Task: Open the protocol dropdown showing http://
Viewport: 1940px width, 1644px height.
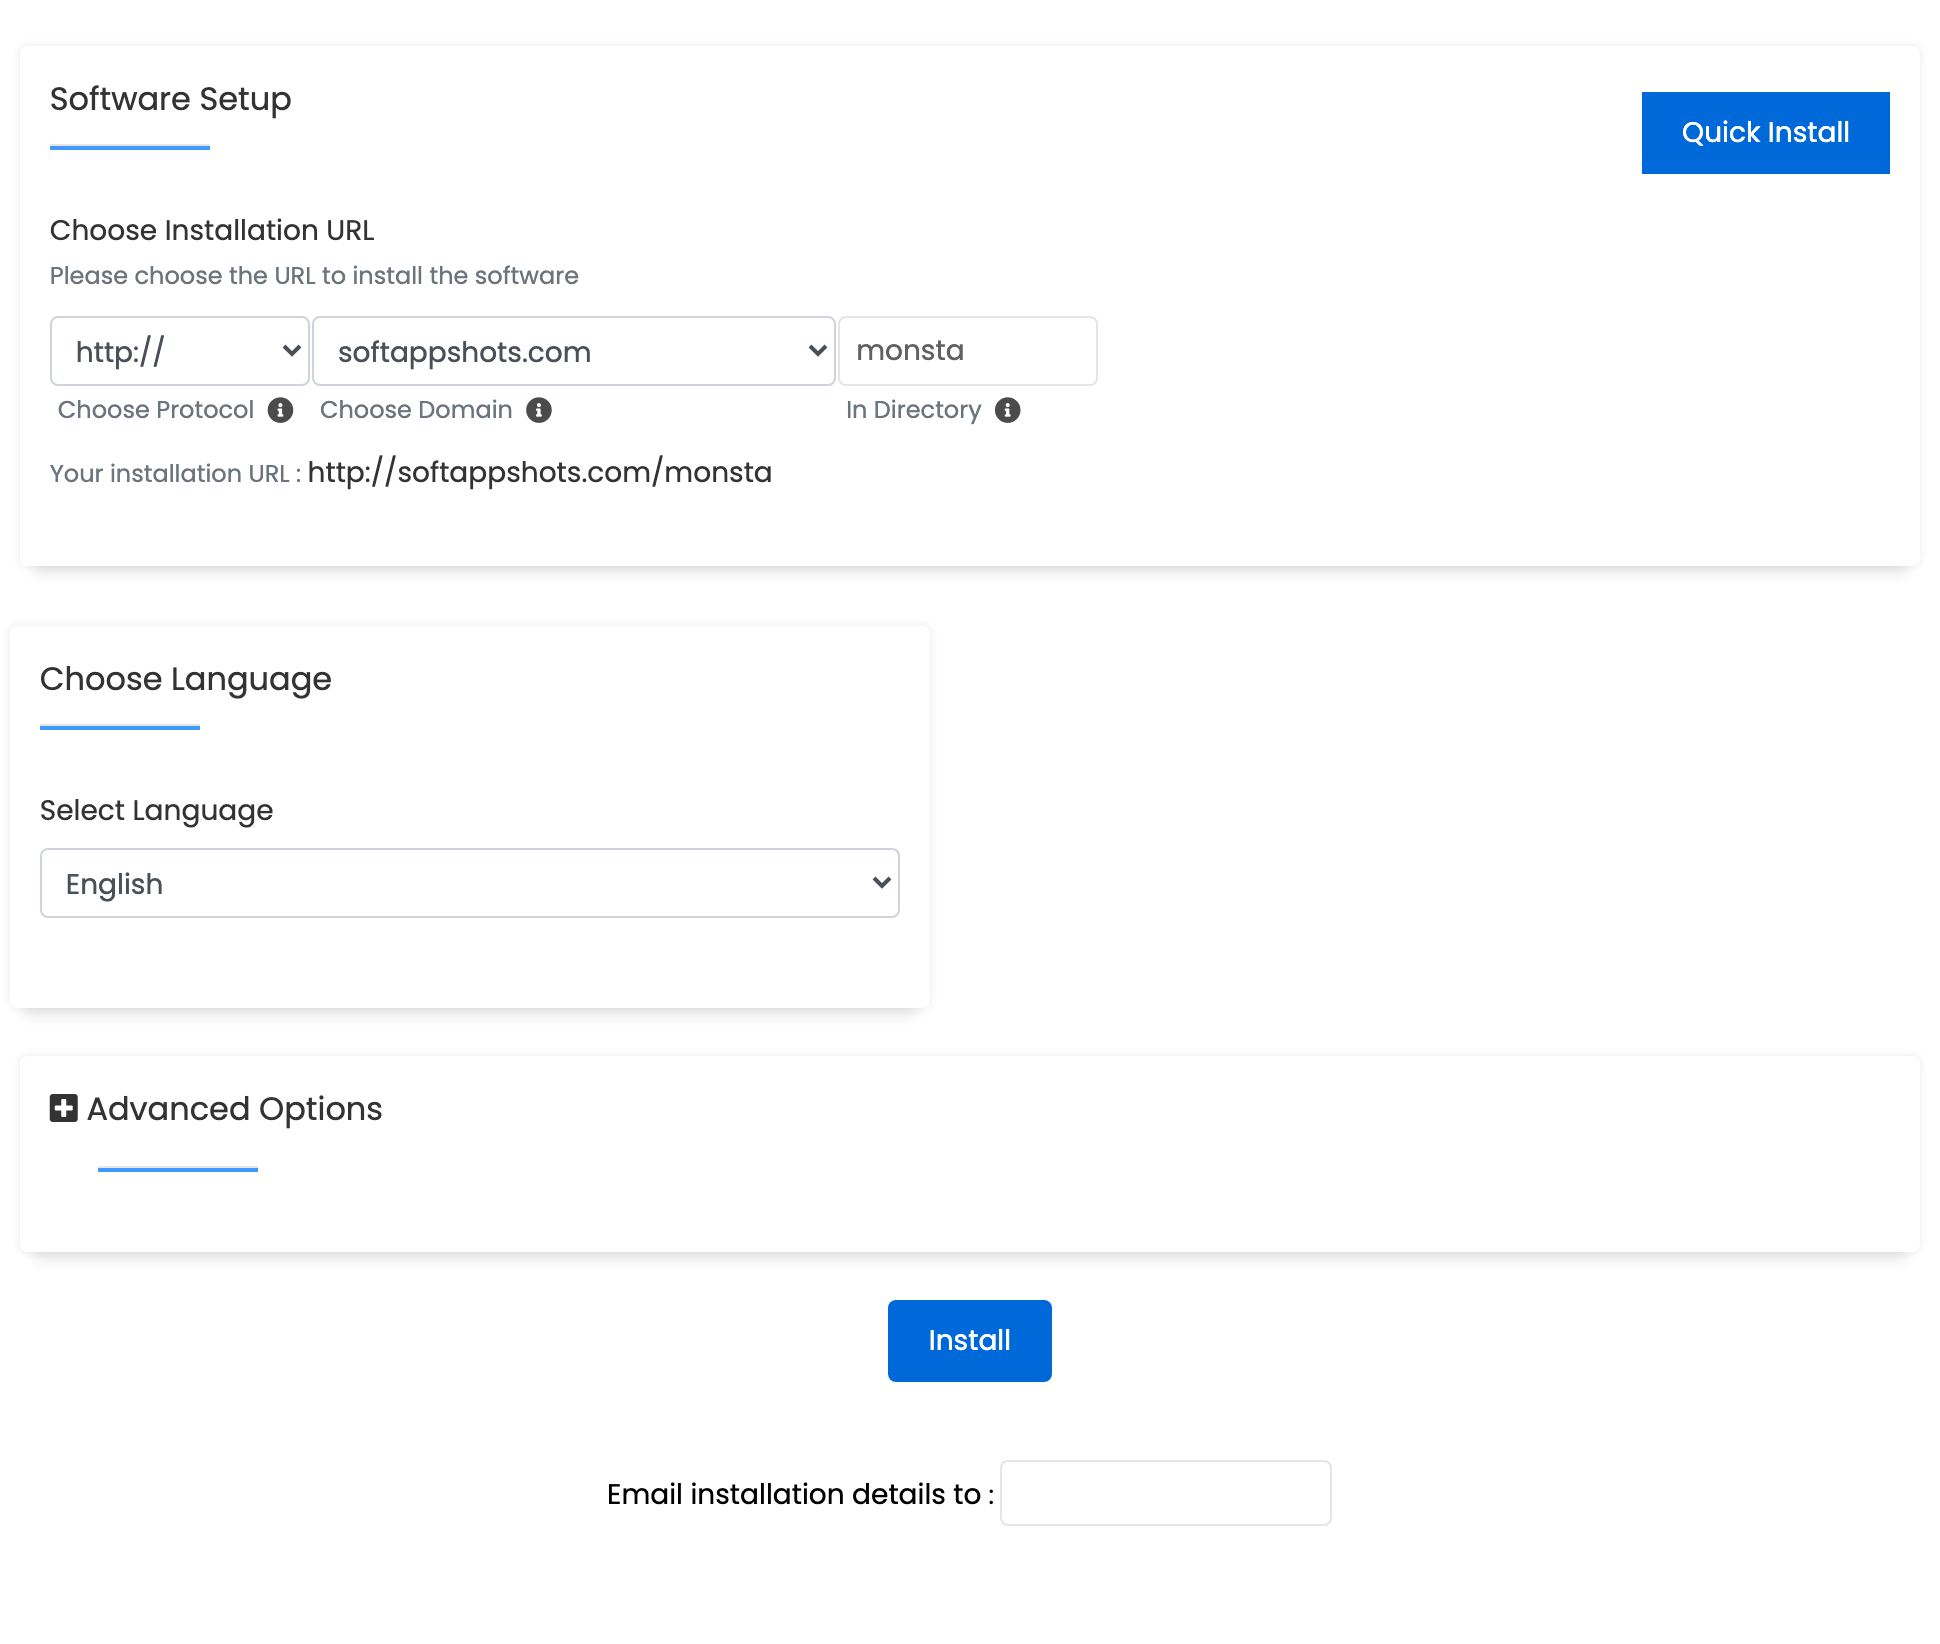Action: (180, 351)
